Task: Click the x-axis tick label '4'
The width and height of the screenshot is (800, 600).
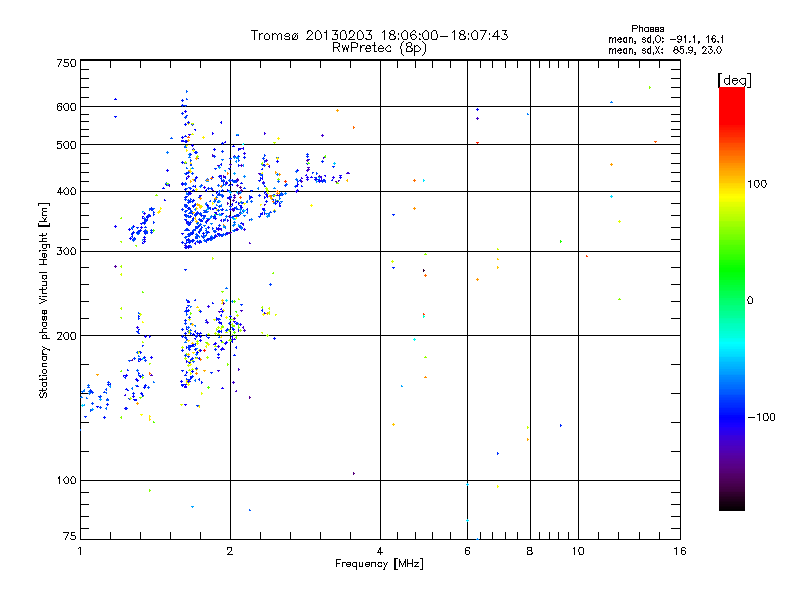Action: click(380, 551)
